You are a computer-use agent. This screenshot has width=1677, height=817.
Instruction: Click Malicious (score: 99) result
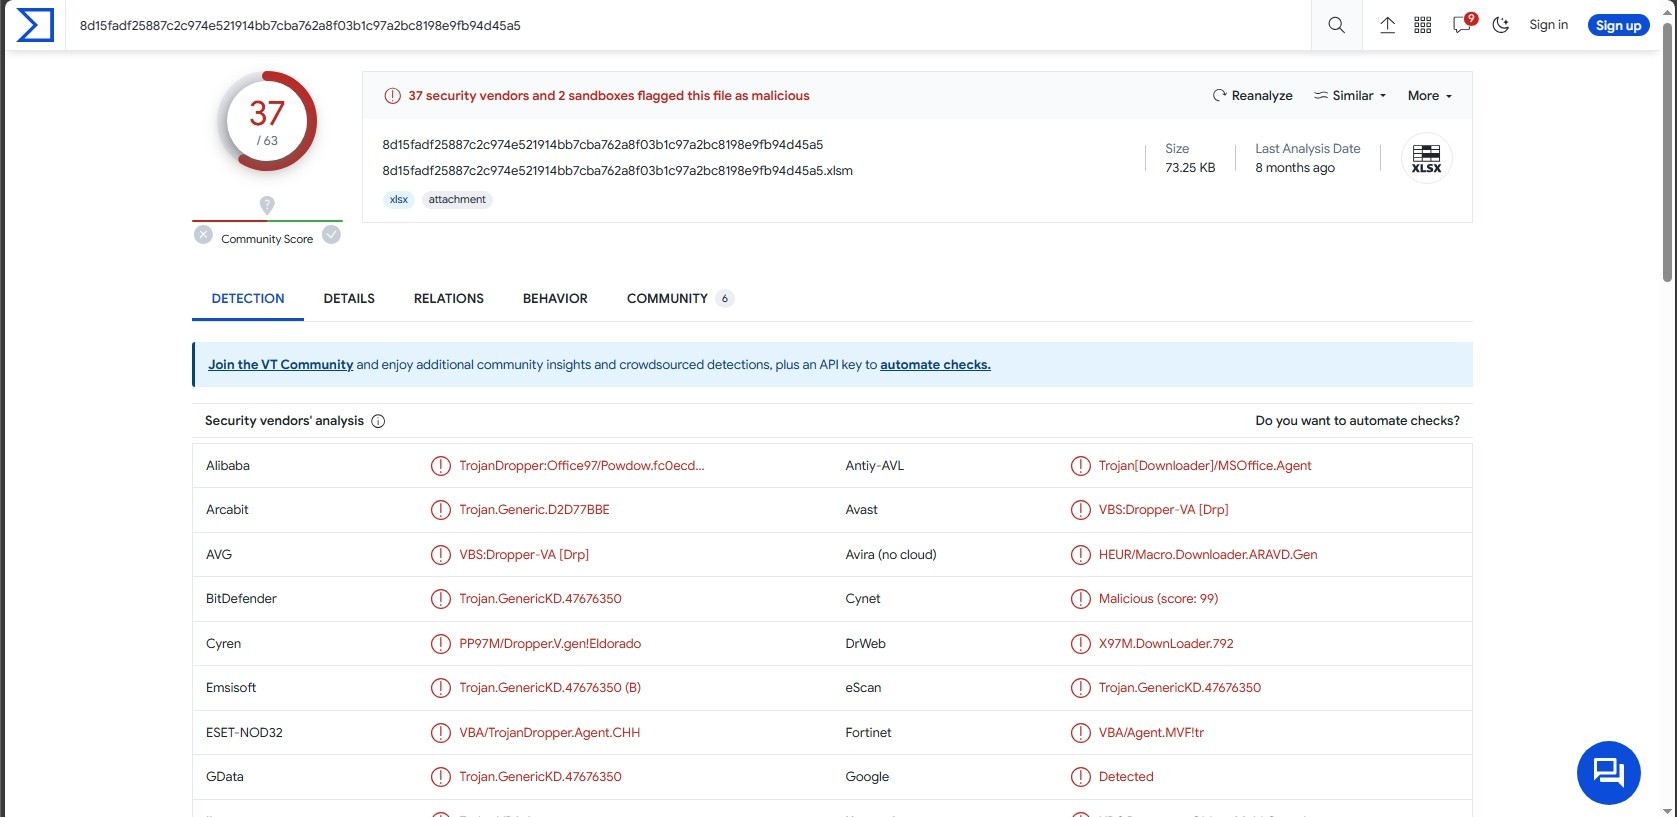click(1158, 599)
